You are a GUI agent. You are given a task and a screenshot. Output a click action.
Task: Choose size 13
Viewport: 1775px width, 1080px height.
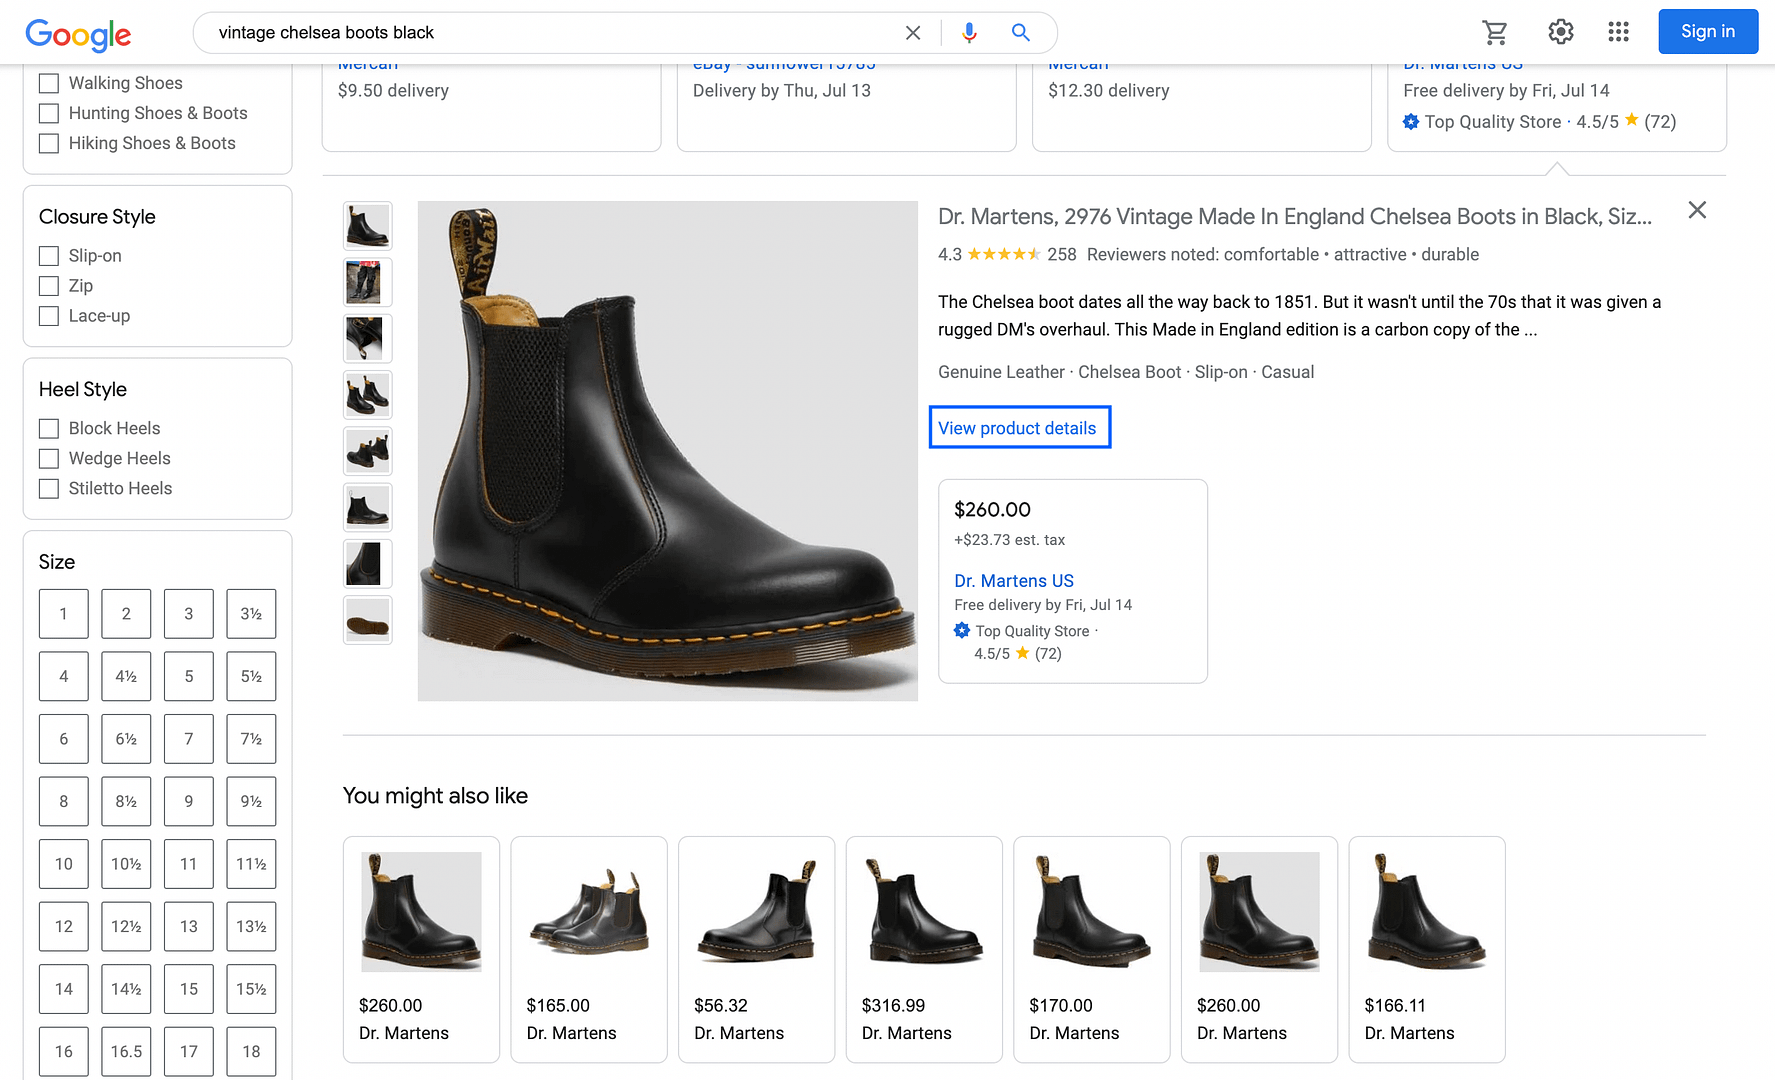pos(189,926)
